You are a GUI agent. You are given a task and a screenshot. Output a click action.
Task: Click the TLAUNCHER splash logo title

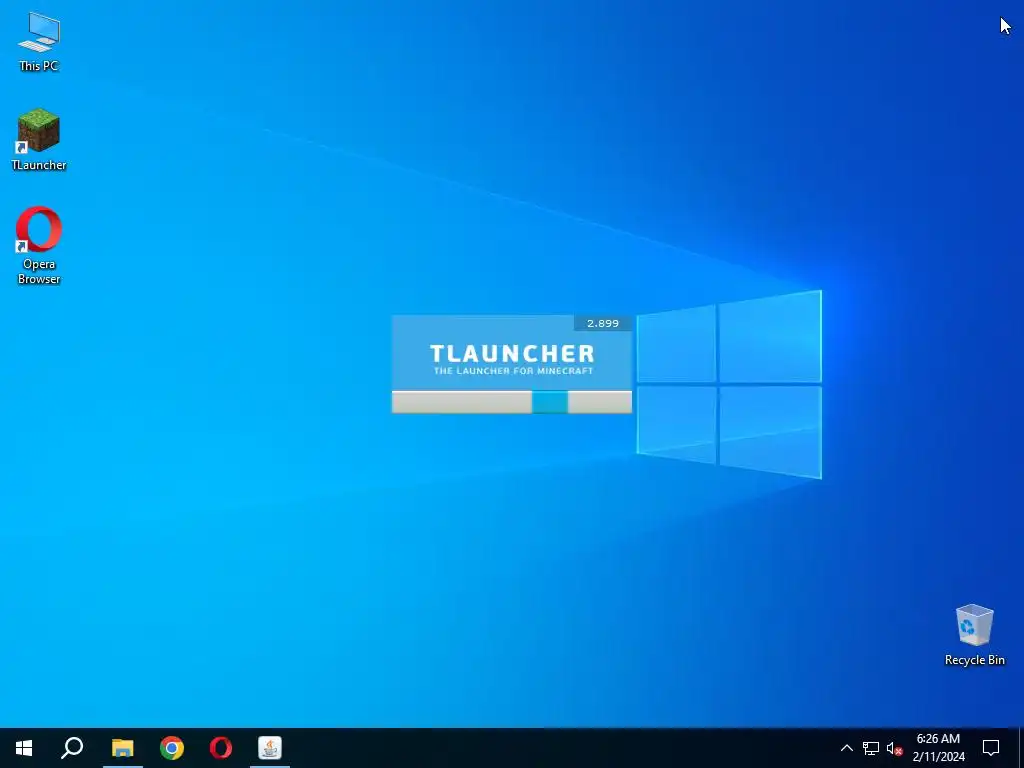click(x=512, y=354)
